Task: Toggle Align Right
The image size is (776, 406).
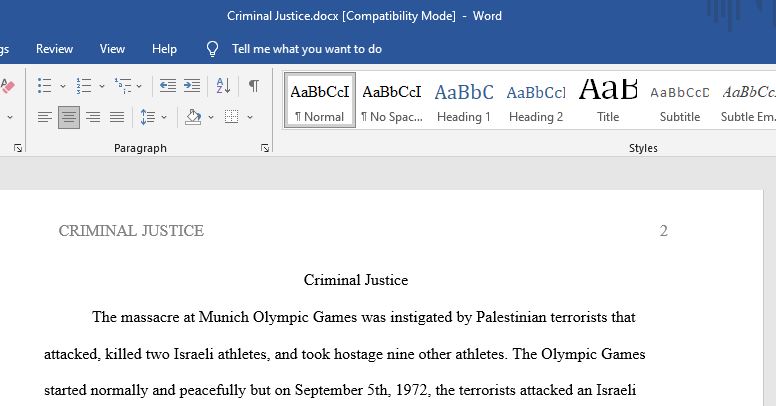Action: point(93,117)
